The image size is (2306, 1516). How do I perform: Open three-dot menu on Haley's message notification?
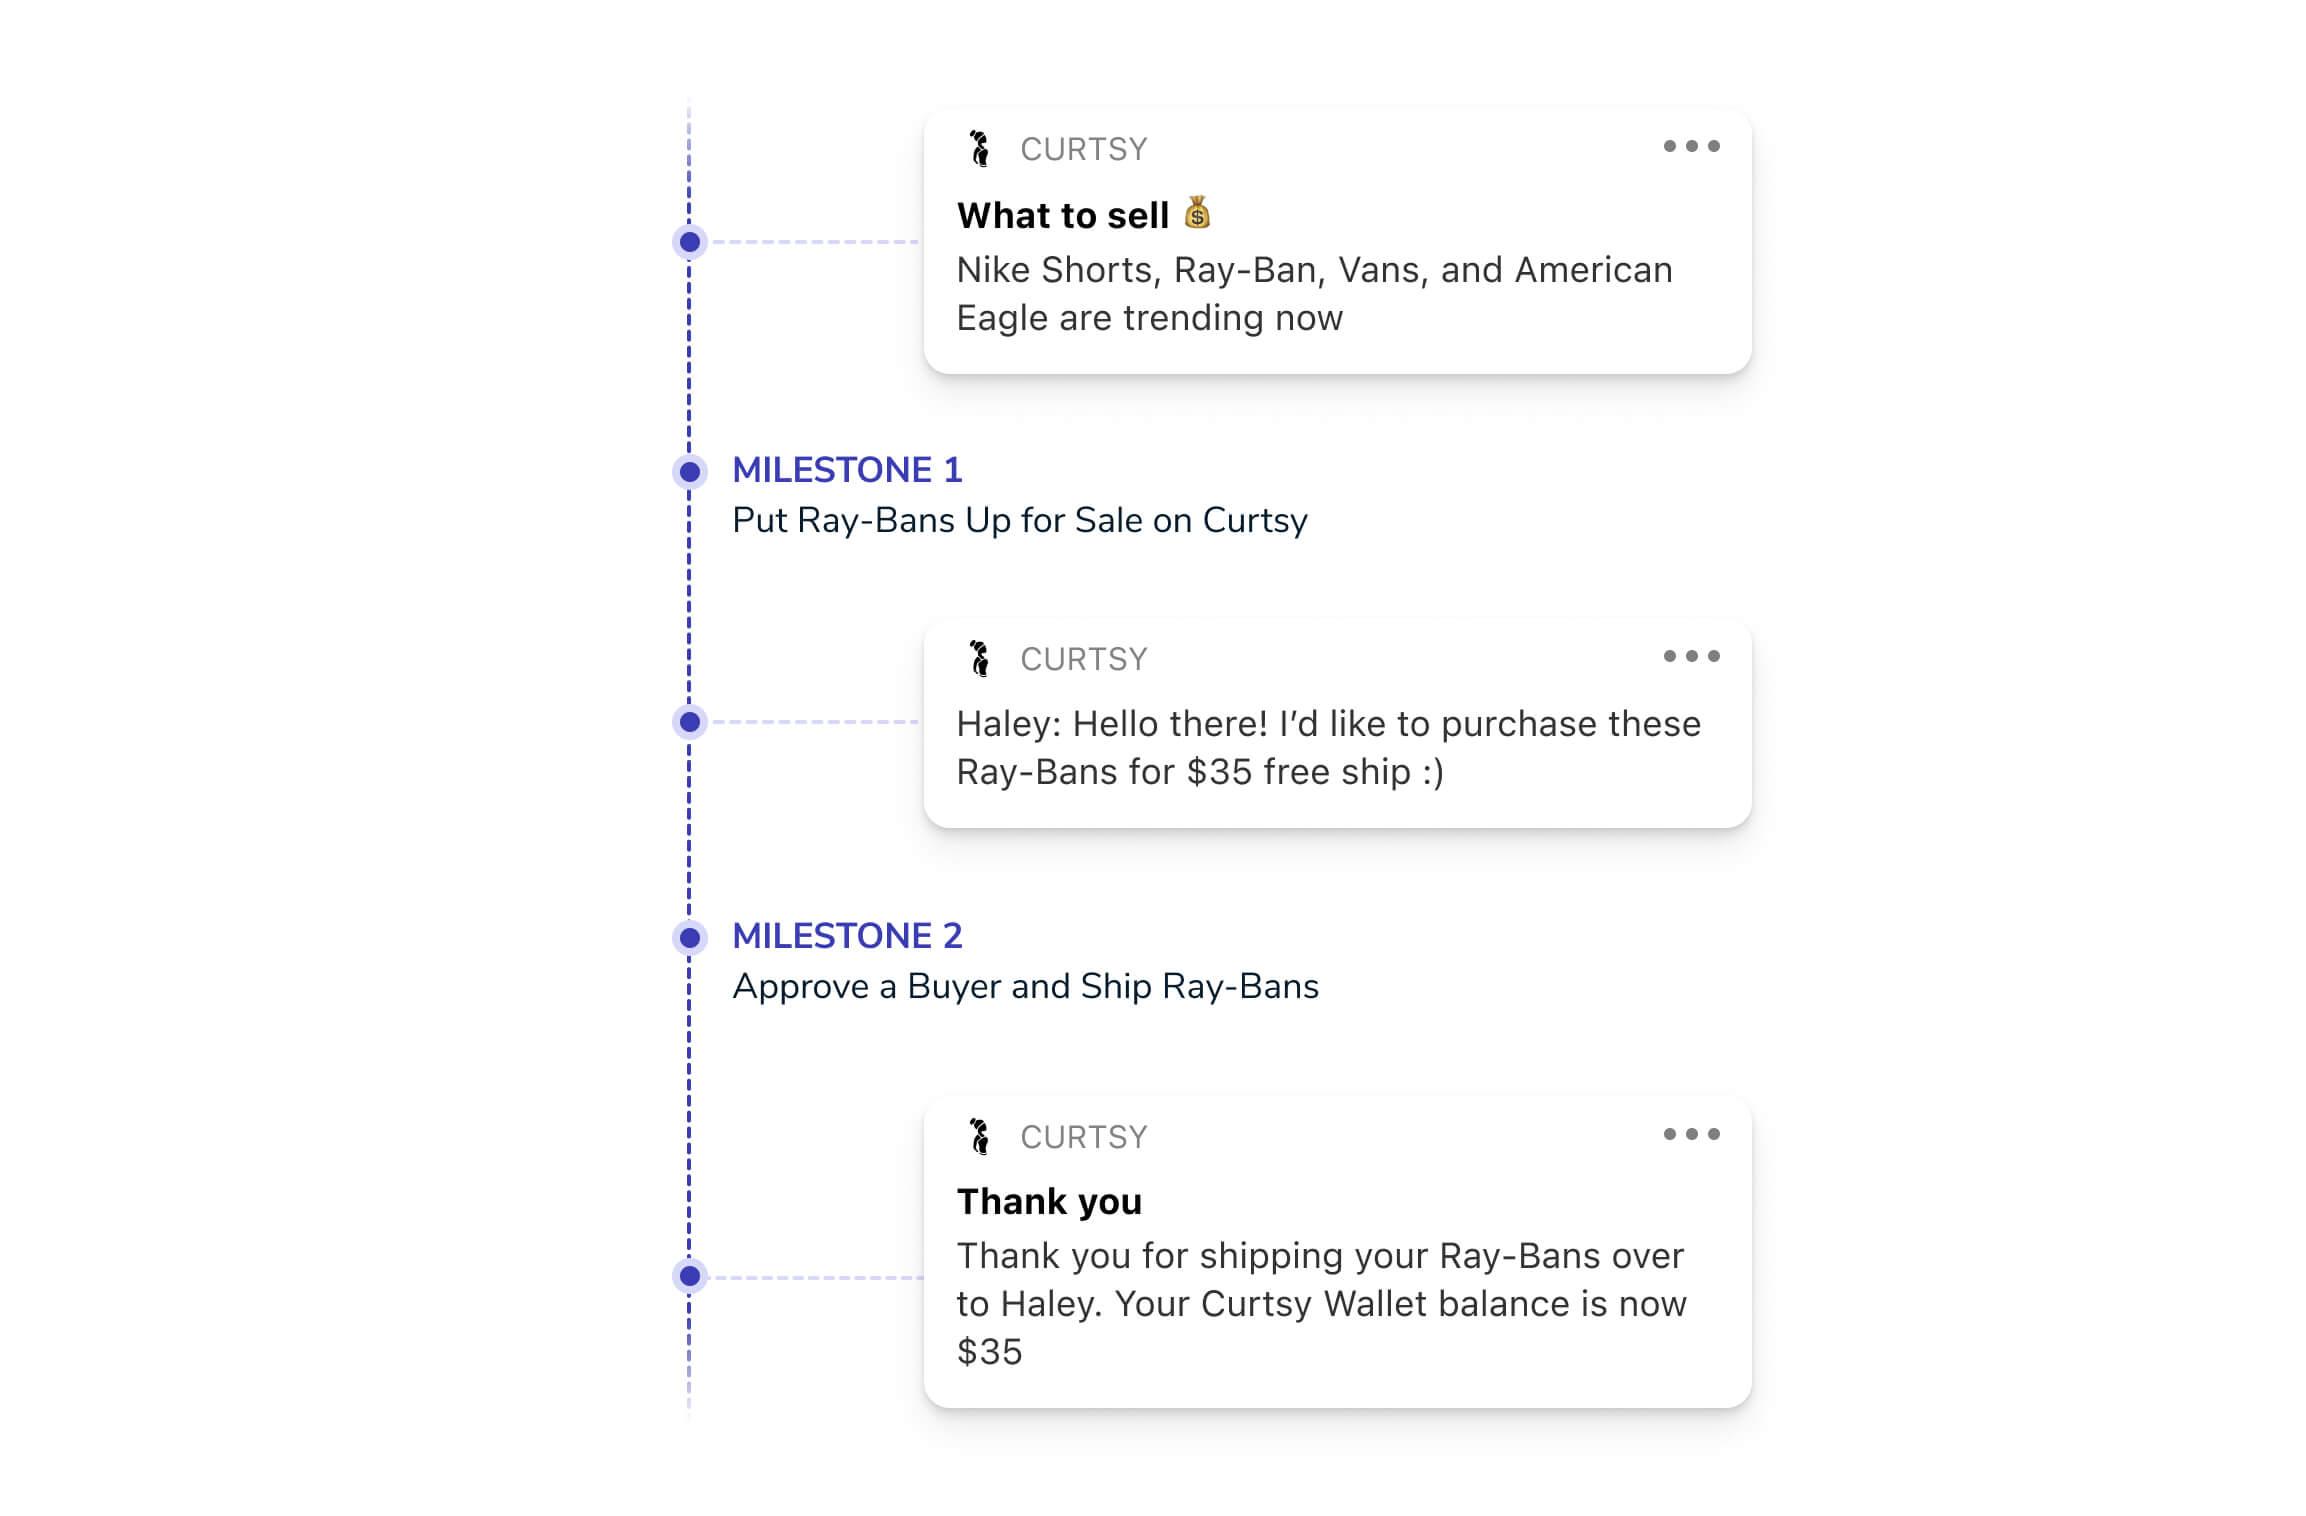click(x=1691, y=656)
